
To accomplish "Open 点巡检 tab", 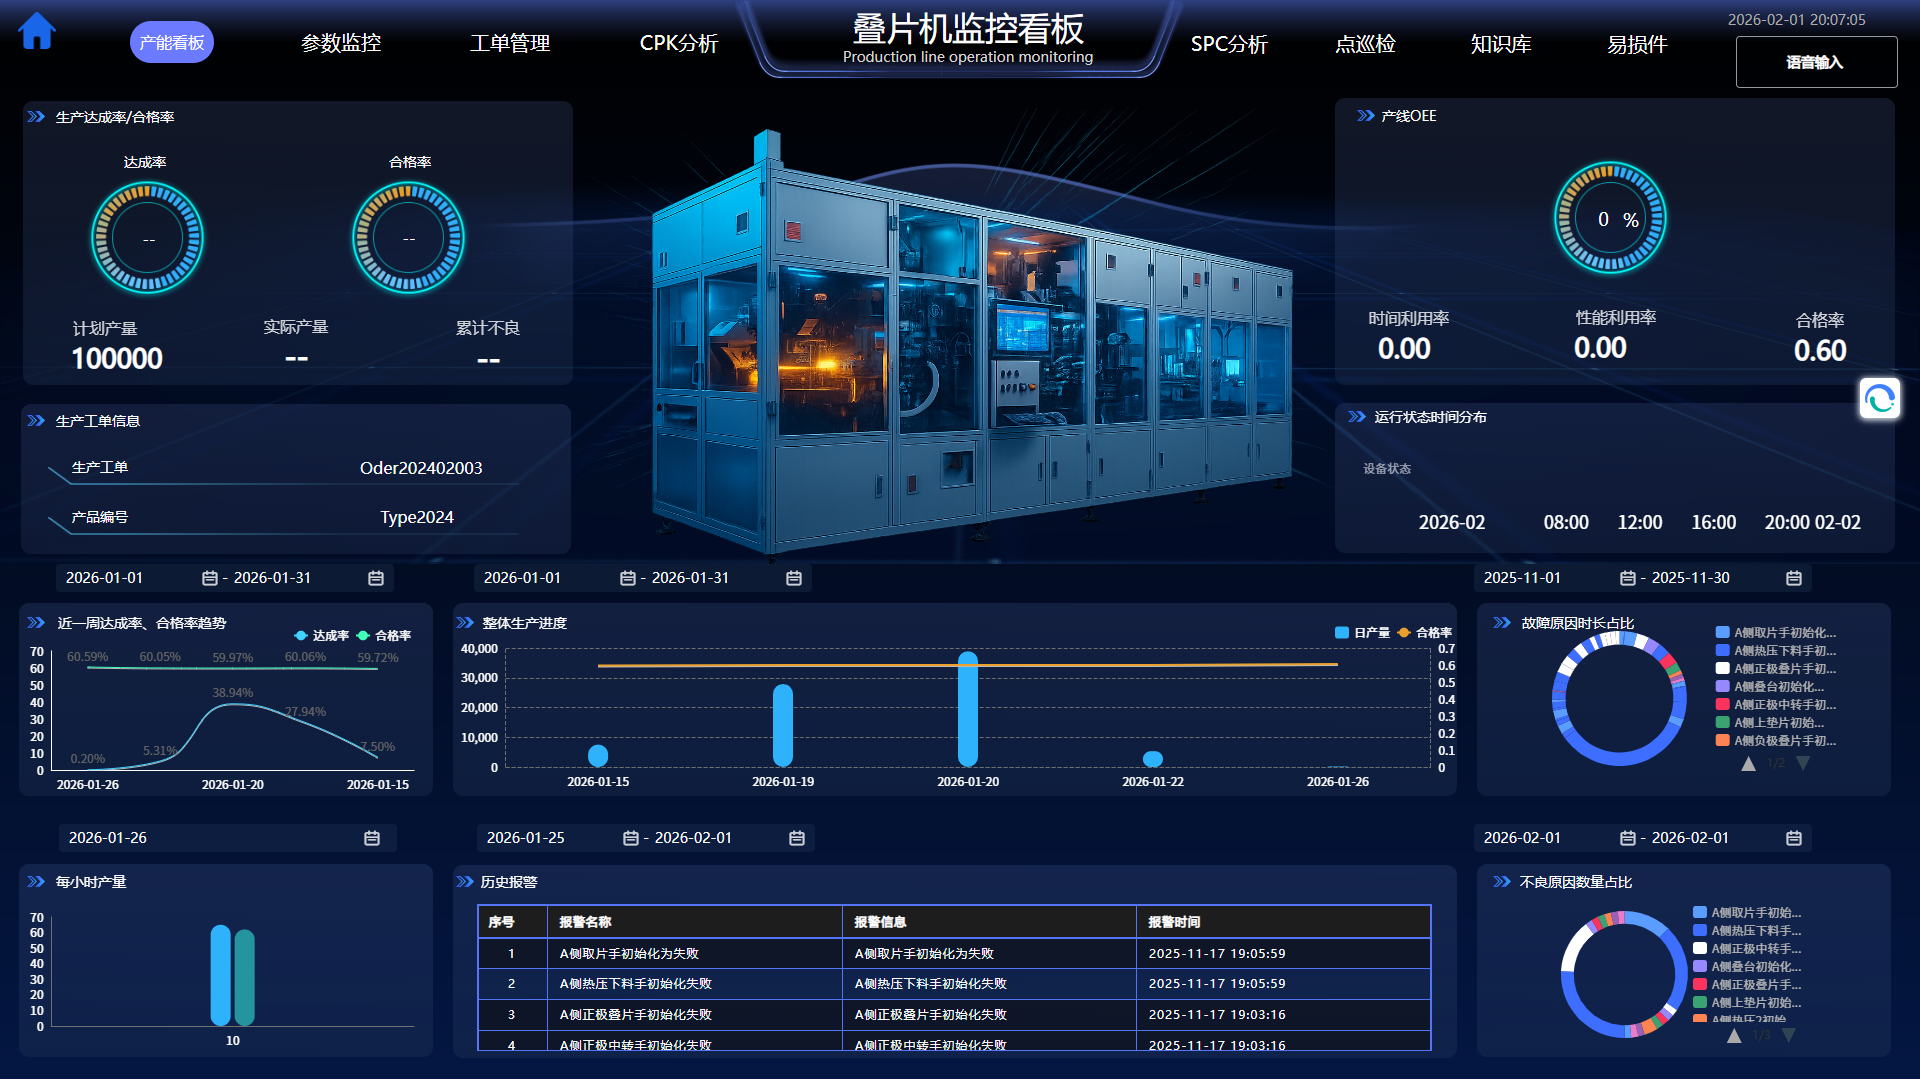I will pyautogui.click(x=1365, y=44).
